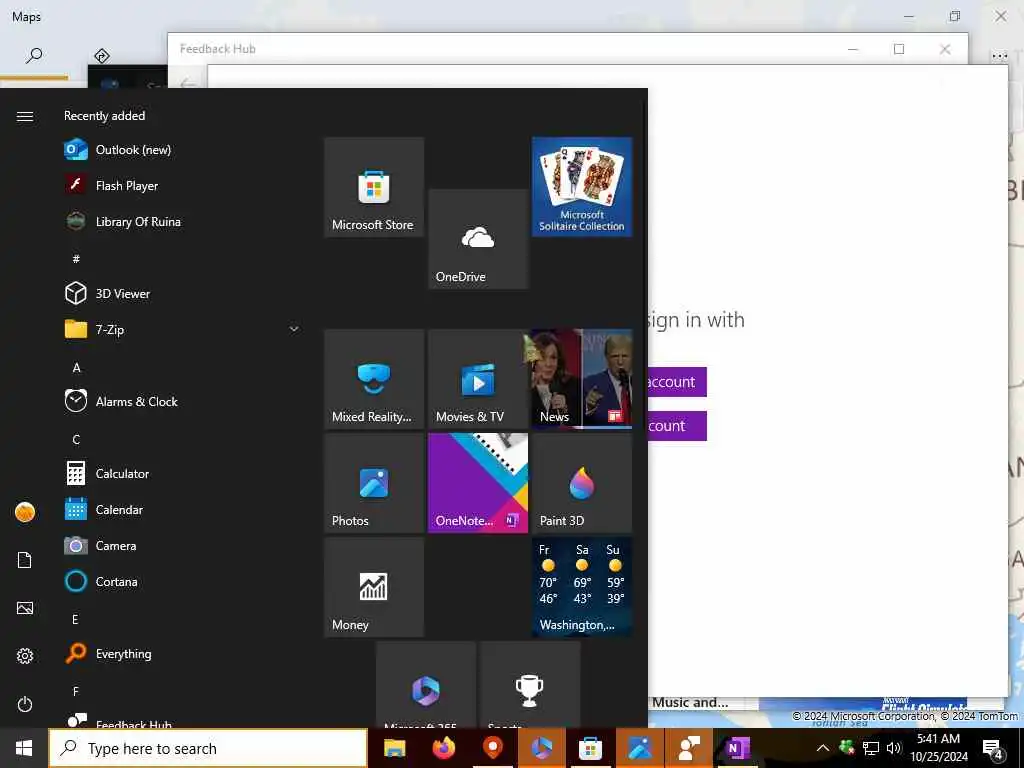
Task: Open the Washington weather tile
Action: click(582, 587)
